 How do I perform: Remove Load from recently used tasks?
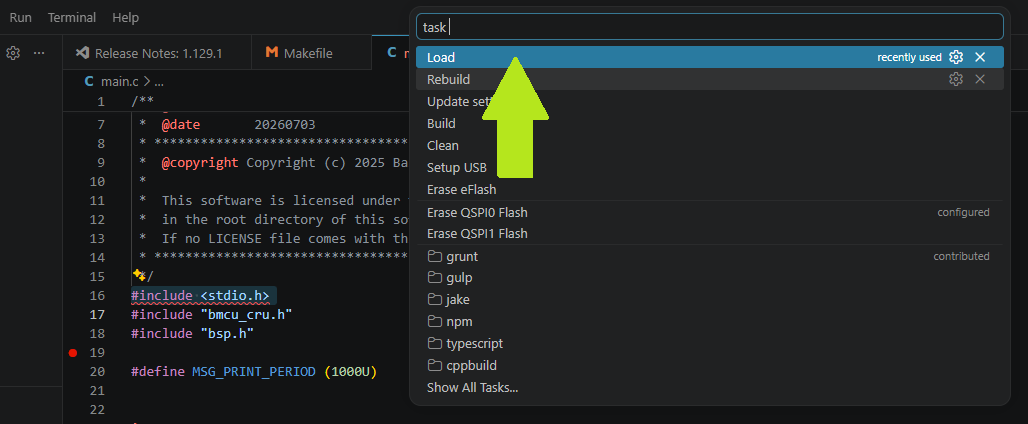coord(980,57)
